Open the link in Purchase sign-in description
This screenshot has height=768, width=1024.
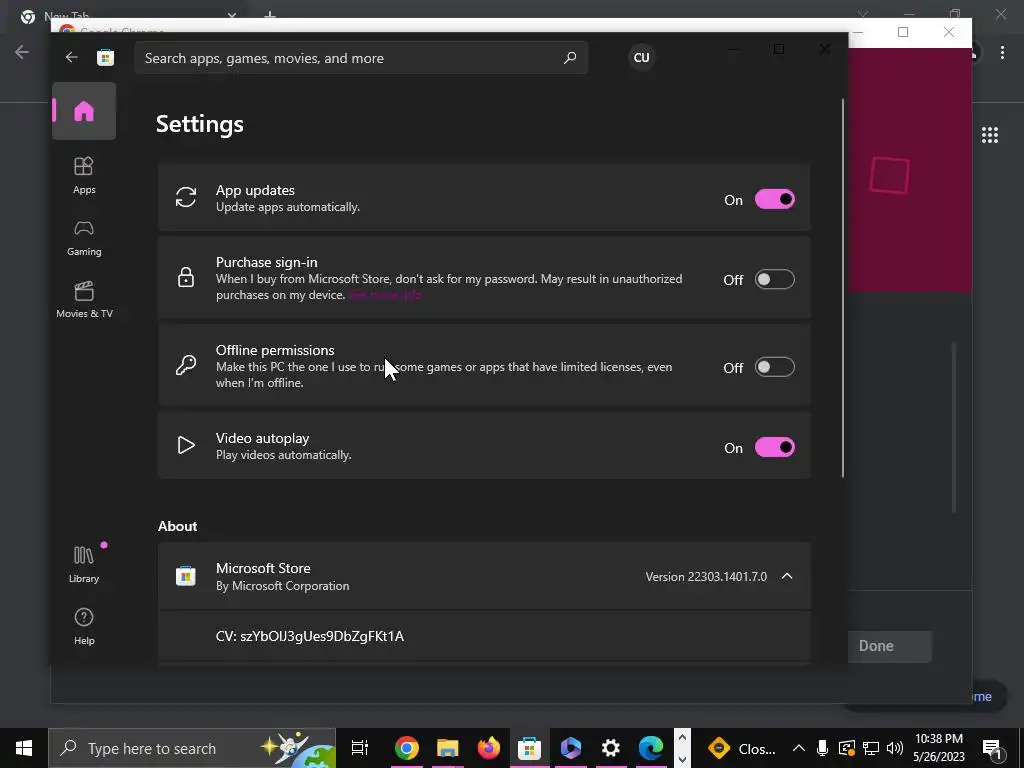tap(386, 295)
